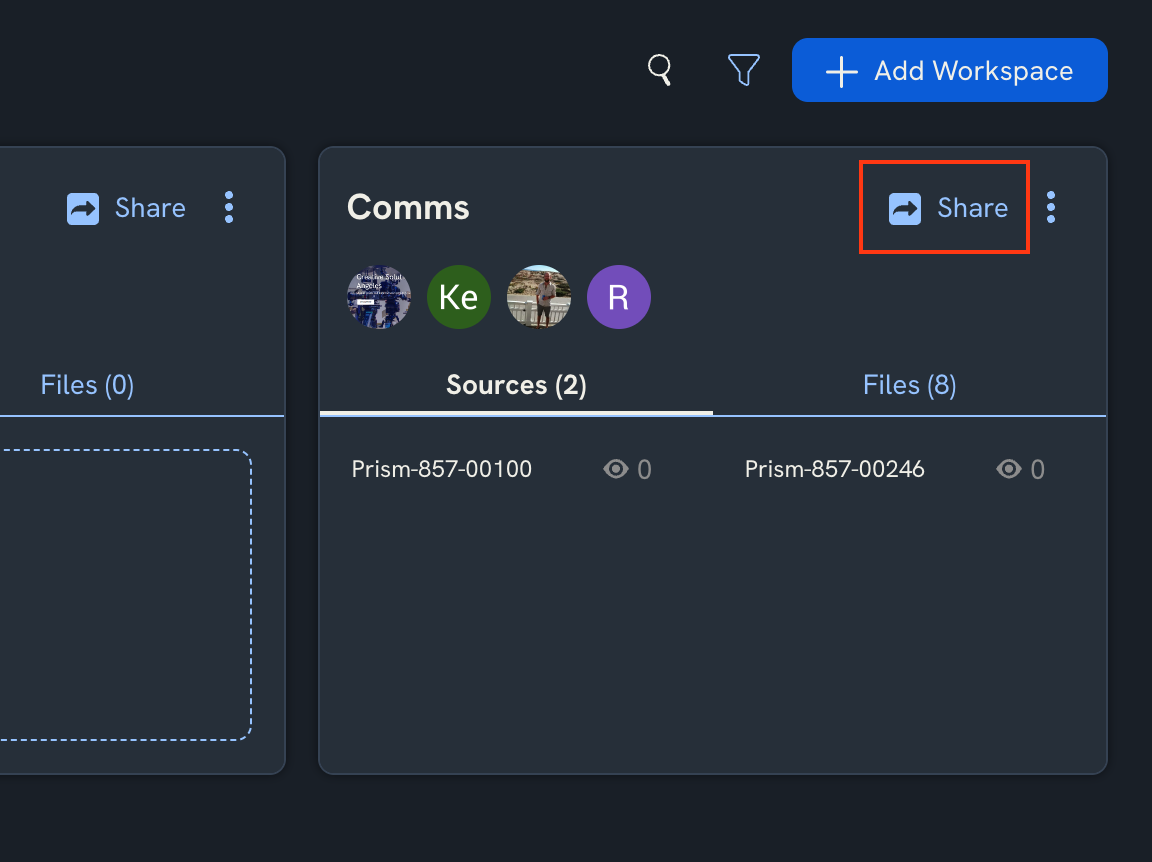
Task: Toggle visibility eye for Prism-857-00100
Action: click(613, 469)
